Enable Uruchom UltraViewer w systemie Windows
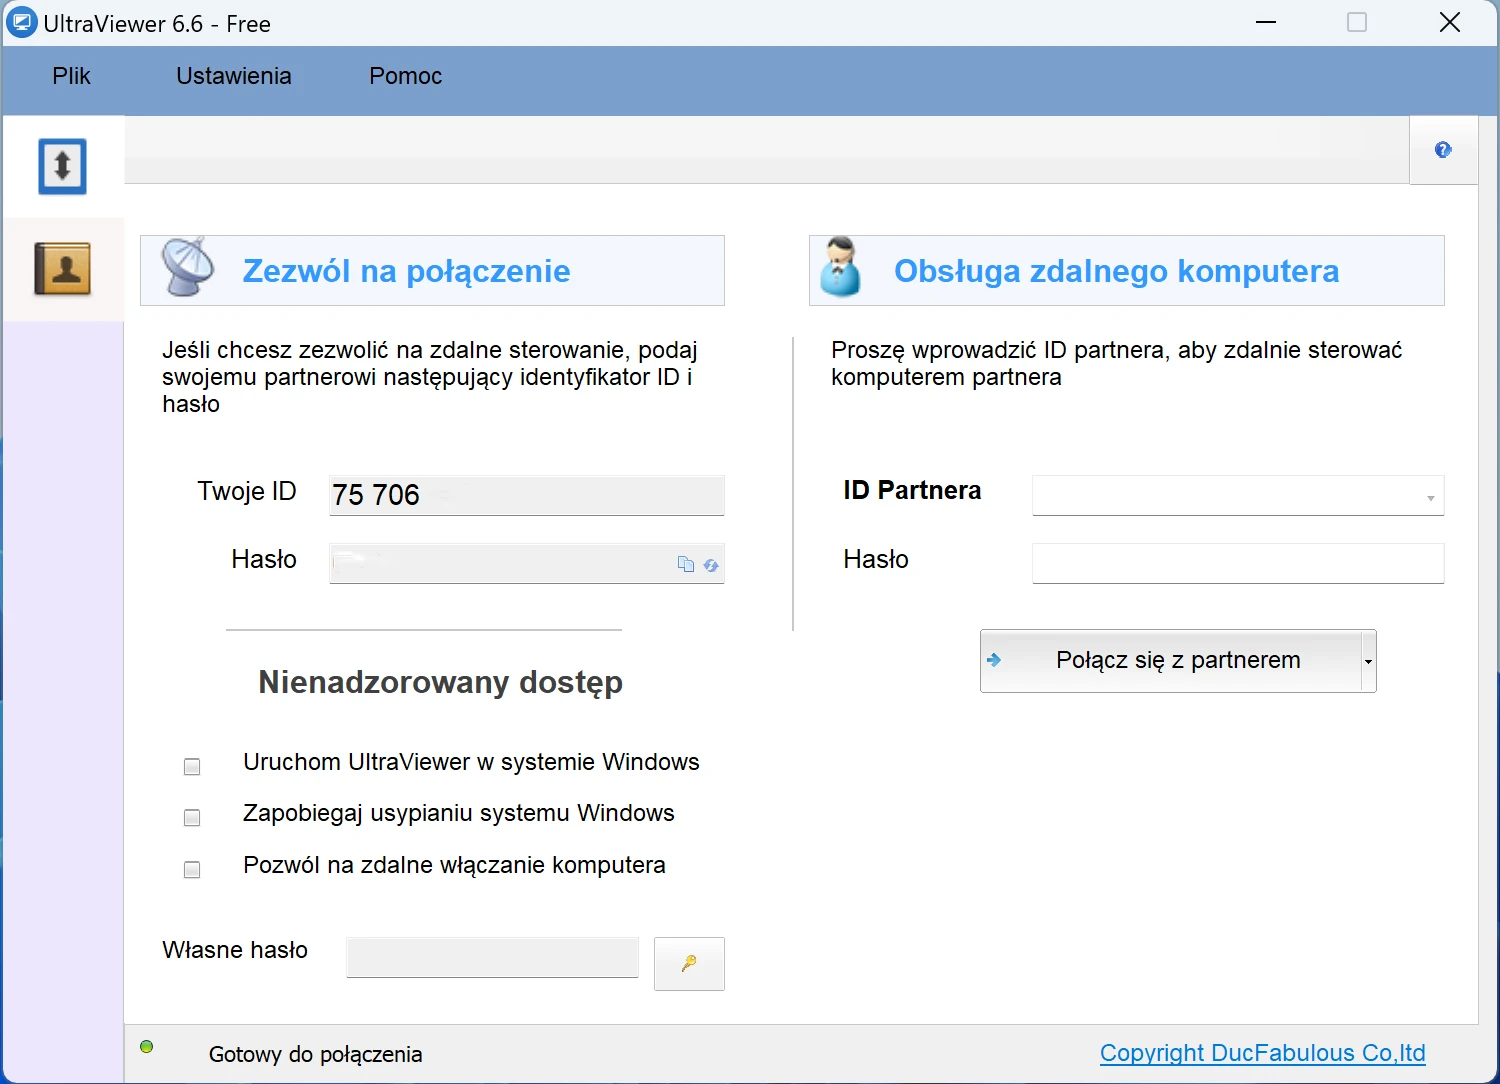Screen dimensions: 1500x1084 point(192,767)
